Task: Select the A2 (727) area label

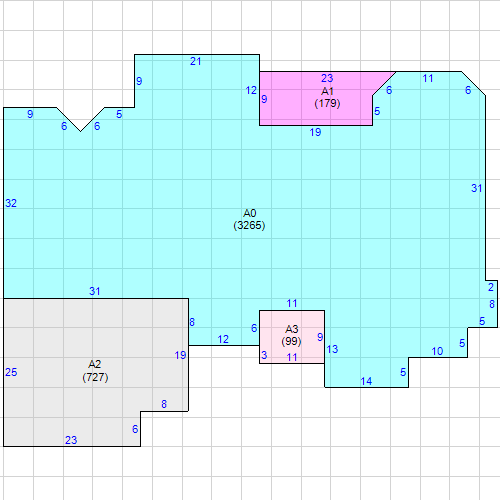Action: coord(95,371)
